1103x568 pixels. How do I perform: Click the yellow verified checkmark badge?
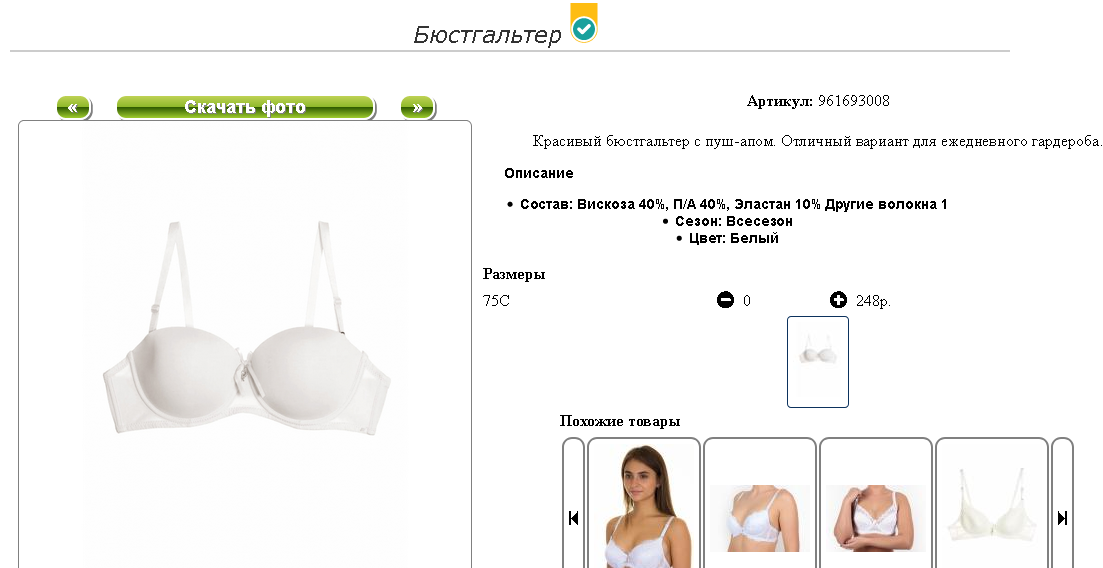pyautogui.click(x=584, y=23)
